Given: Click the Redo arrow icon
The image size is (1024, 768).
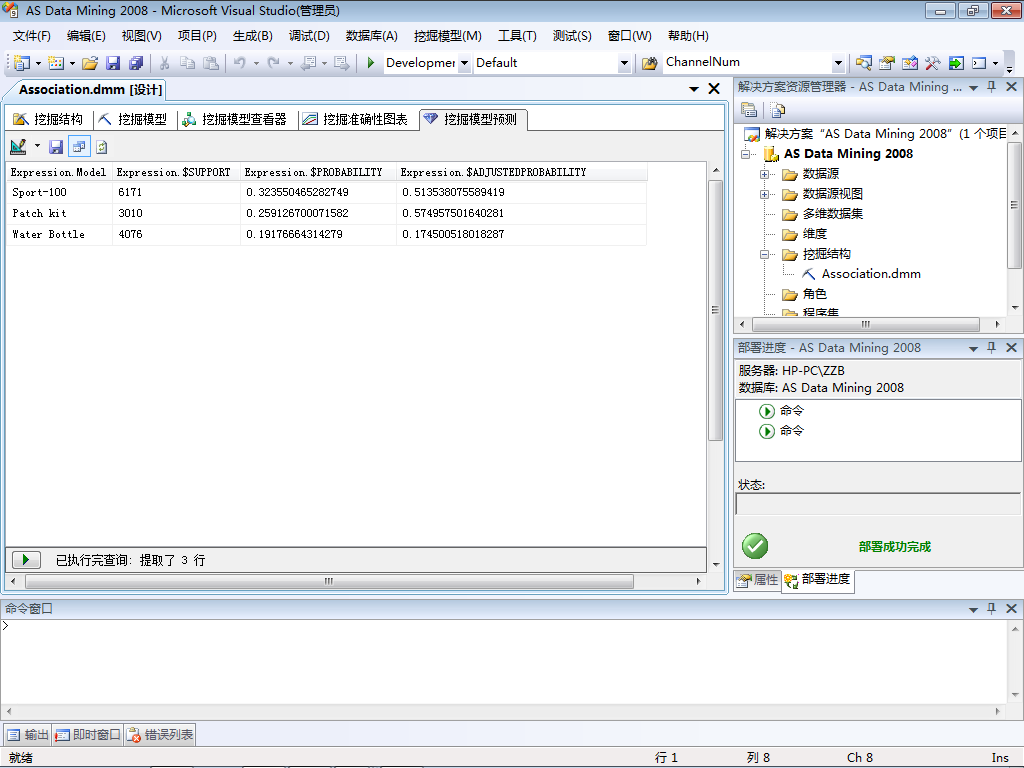Looking at the screenshot, I should coord(274,63).
